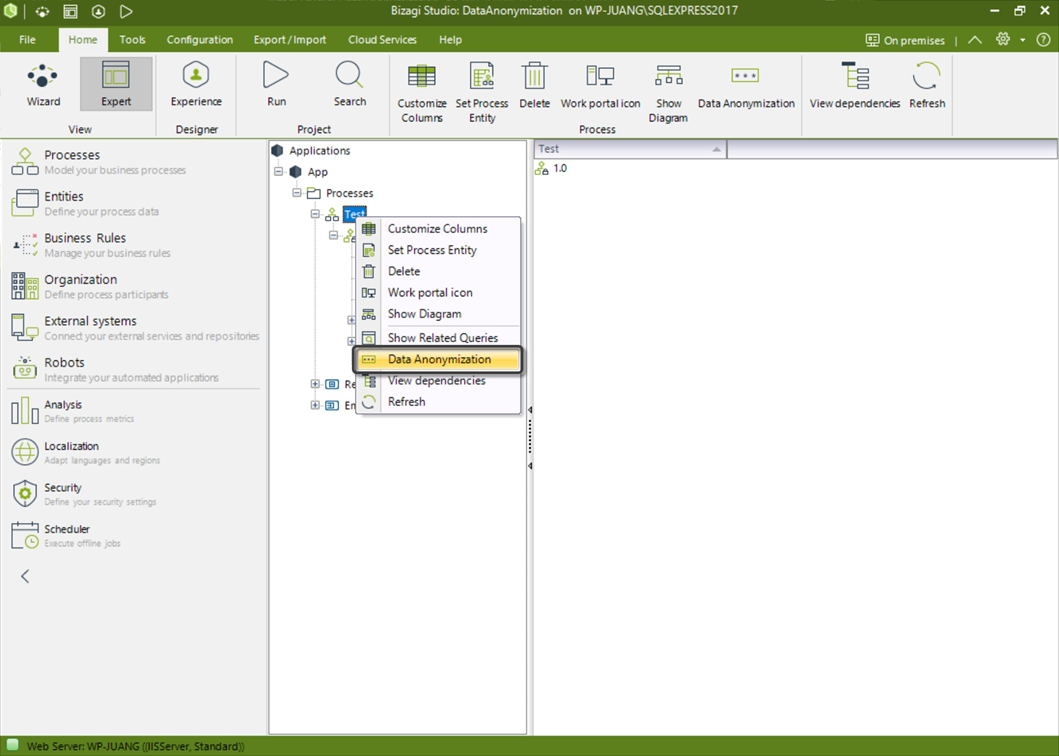Open the Export / Import tab
Image resolution: width=1059 pixels, height=756 pixels.
point(290,39)
